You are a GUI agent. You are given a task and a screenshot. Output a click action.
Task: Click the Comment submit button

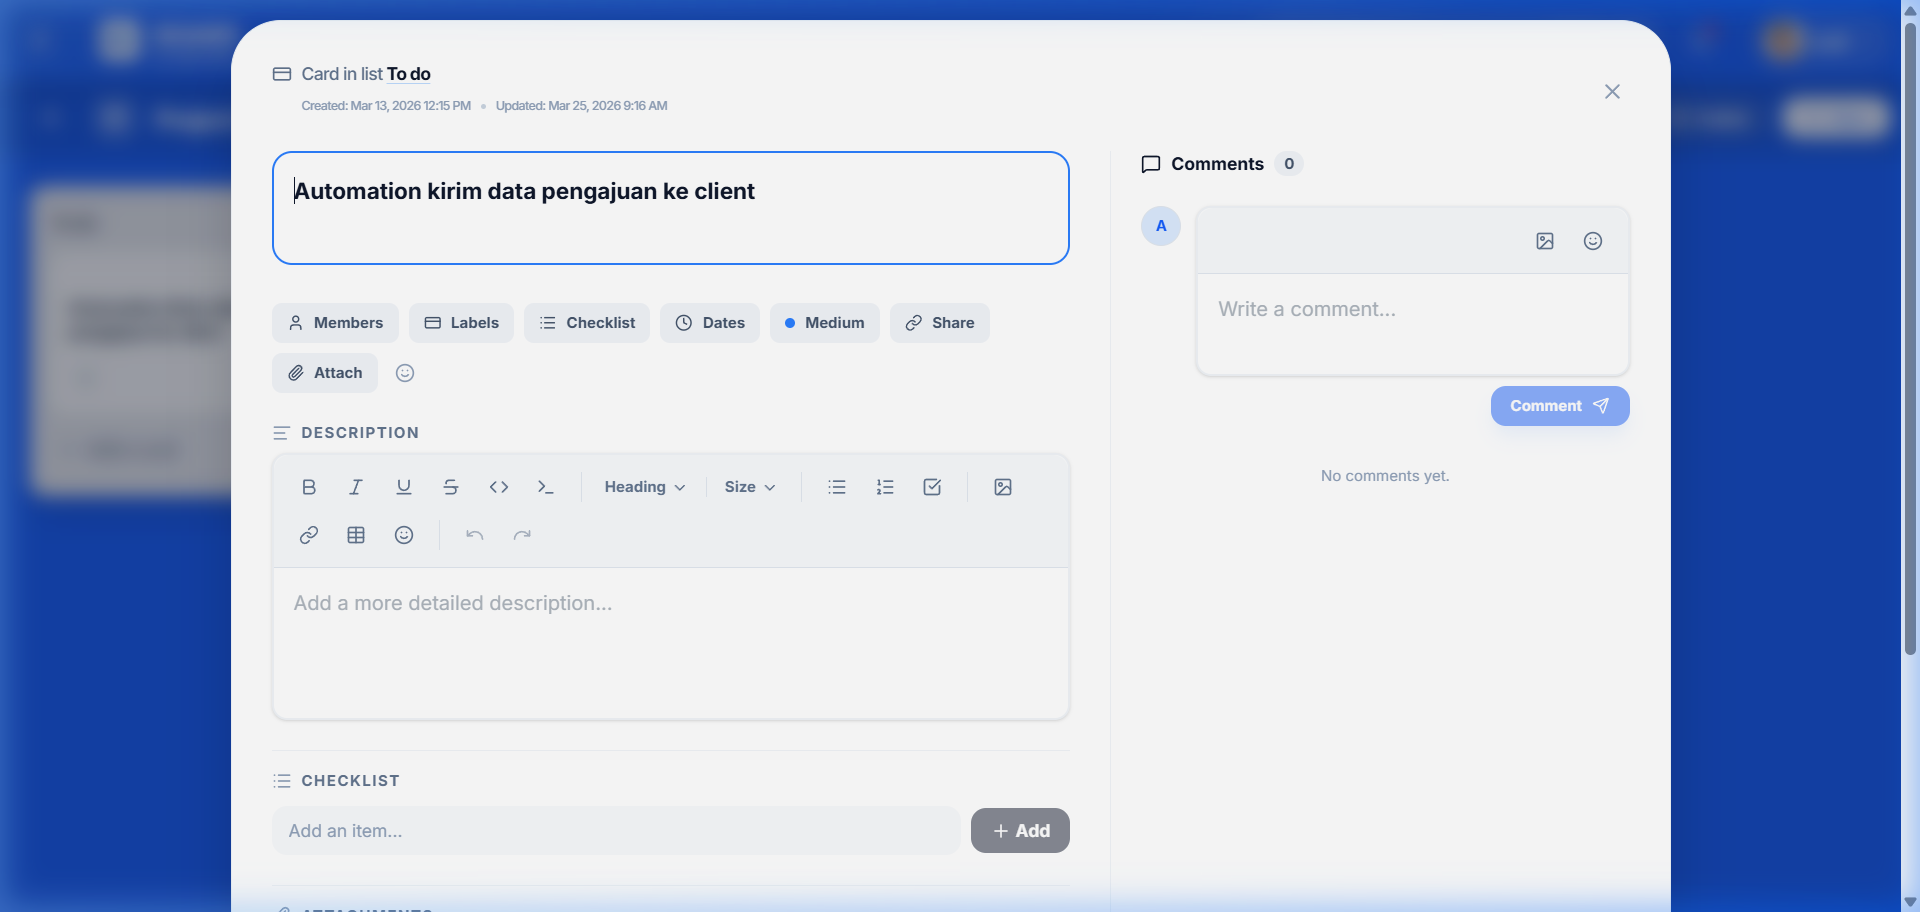(1559, 406)
